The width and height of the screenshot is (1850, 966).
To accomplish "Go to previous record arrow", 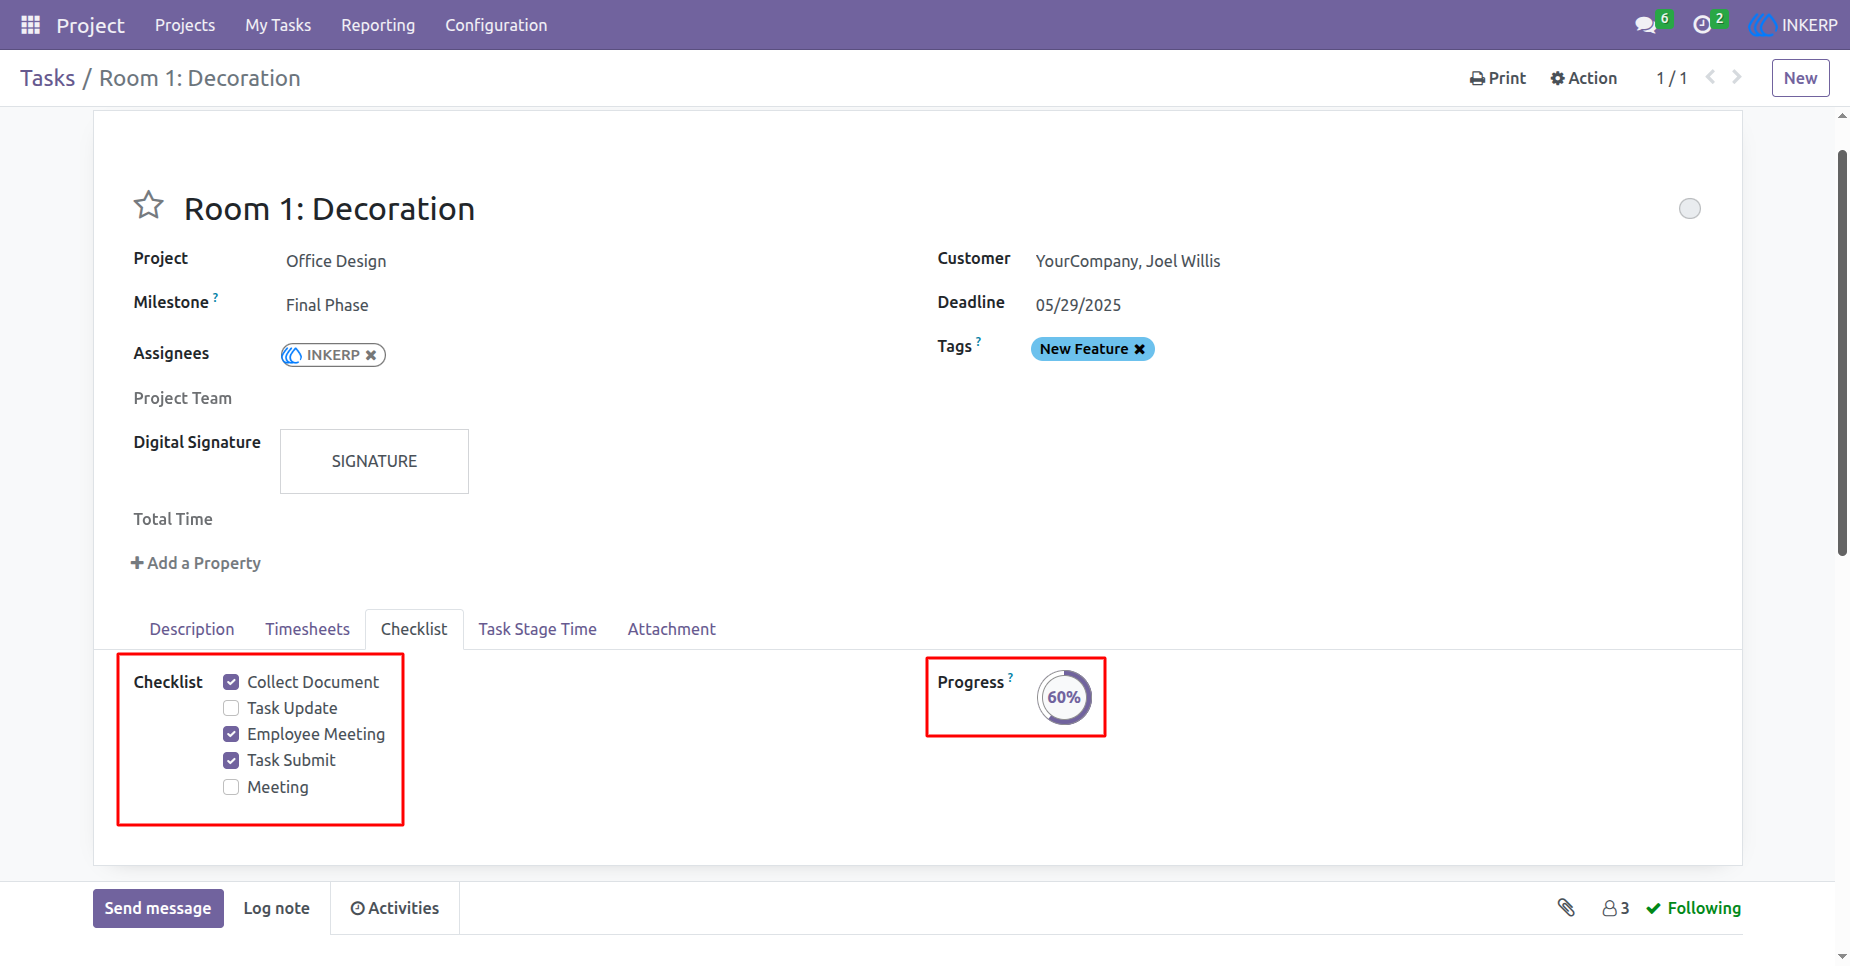I will click(x=1710, y=77).
